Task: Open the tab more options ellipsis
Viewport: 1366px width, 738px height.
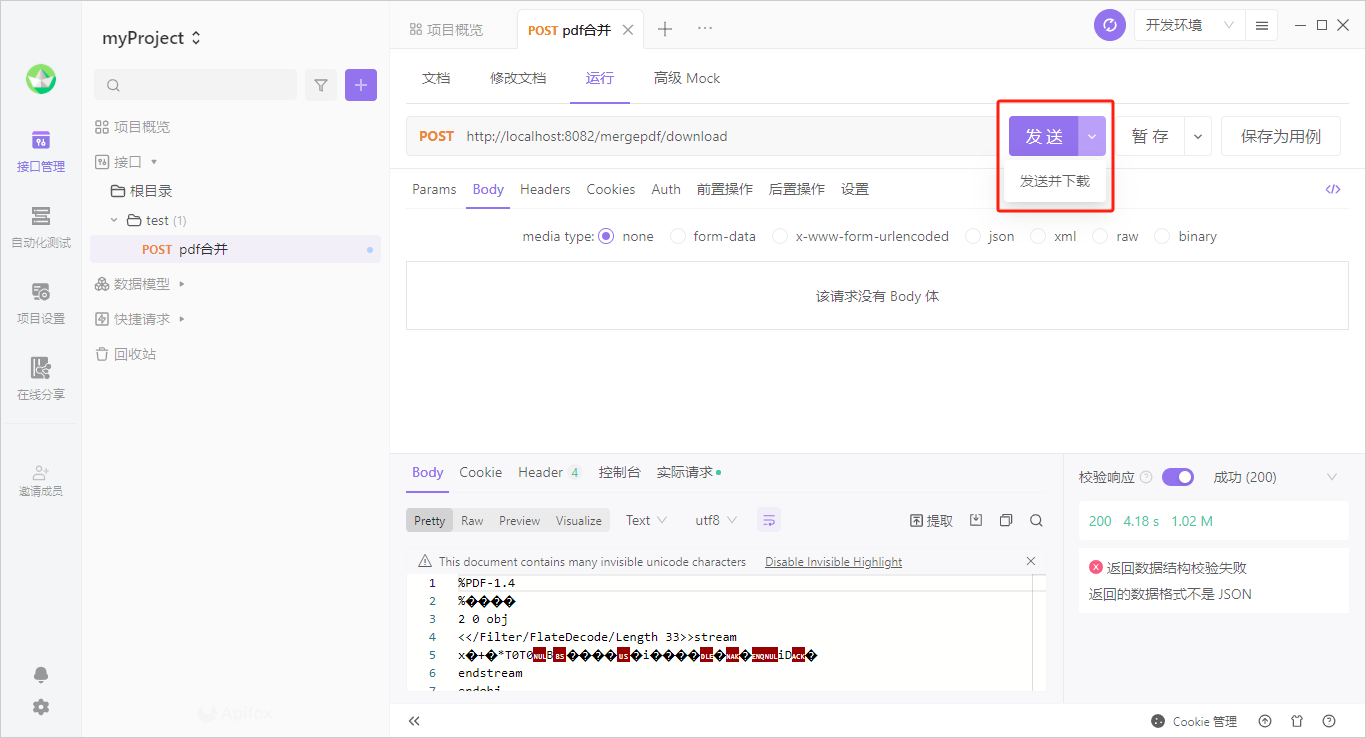Action: (x=705, y=29)
